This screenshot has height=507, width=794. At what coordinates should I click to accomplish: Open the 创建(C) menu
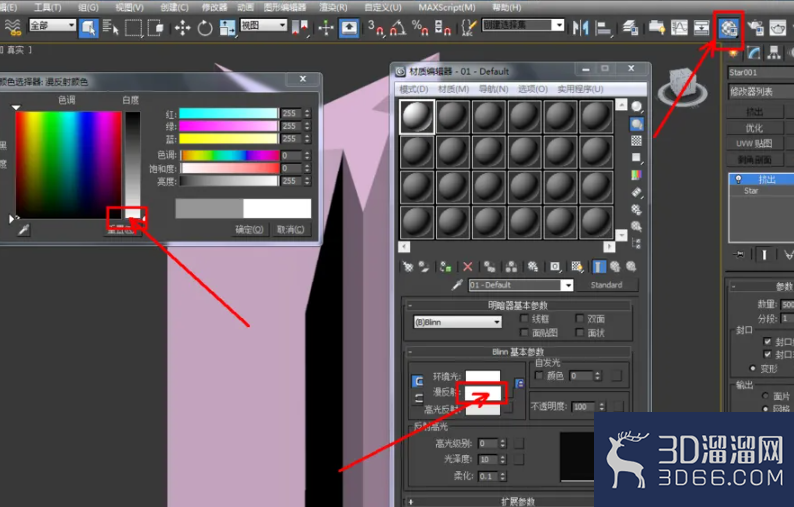[174, 7]
